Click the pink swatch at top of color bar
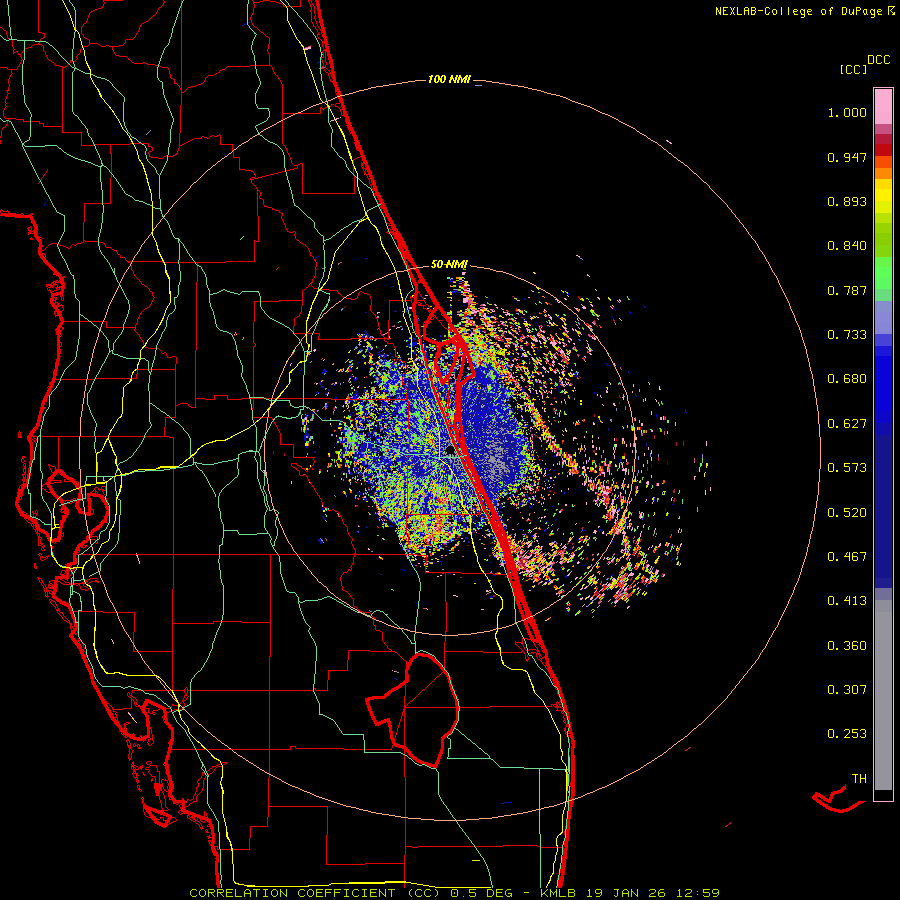The width and height of the screenshot is (900, 900). (883, 107)
